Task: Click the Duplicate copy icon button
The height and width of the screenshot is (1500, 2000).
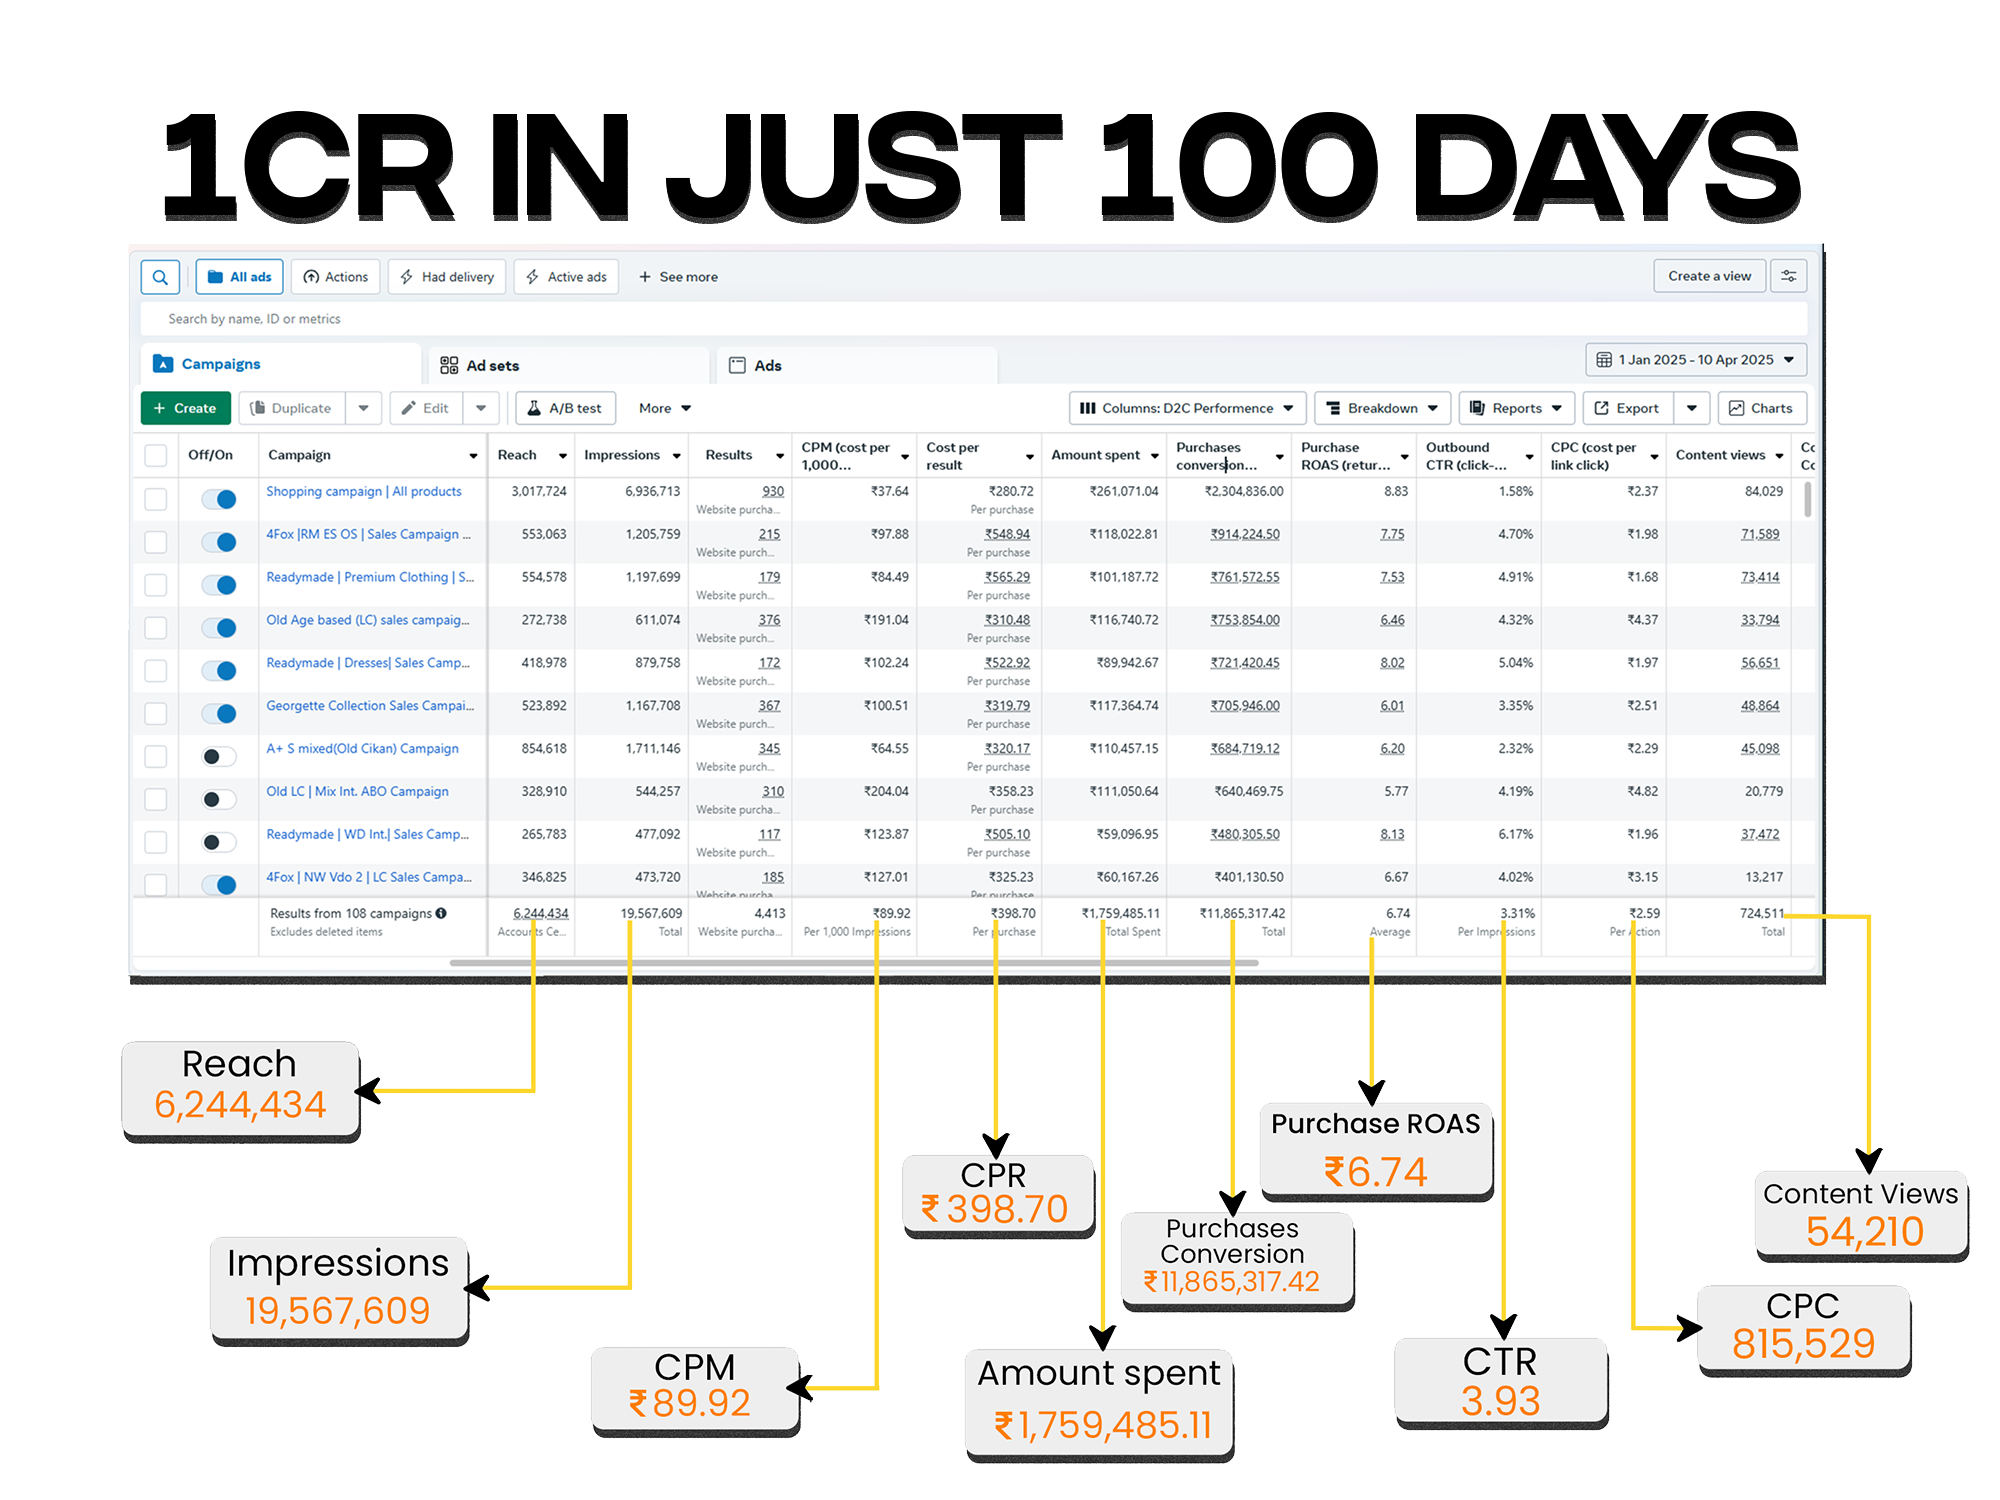Action: coord(291,408)
